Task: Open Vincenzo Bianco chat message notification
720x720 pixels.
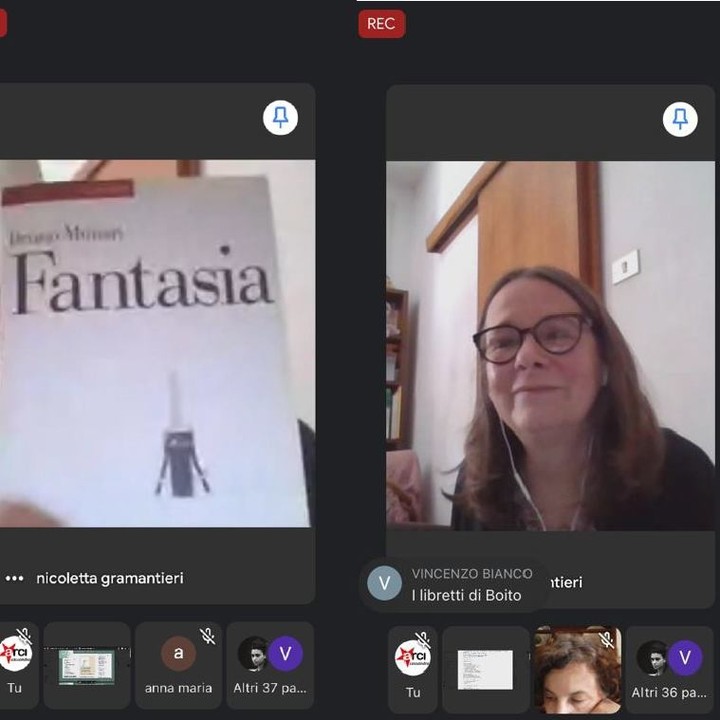Action: 454,585
